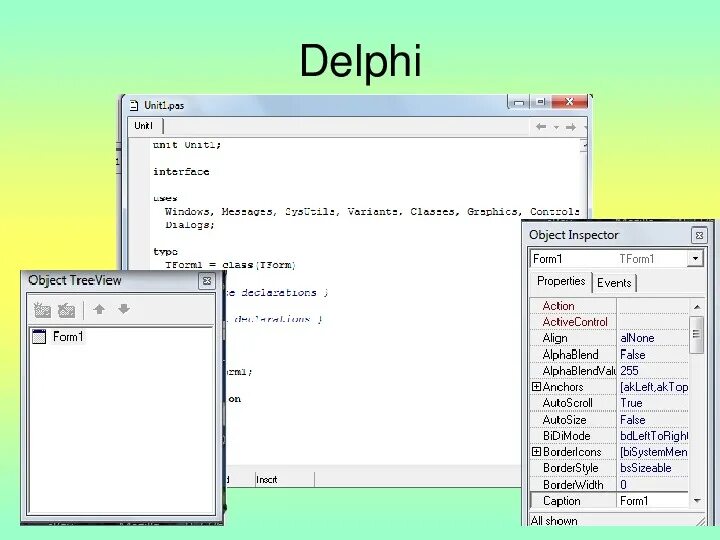Image resolution: width=720 pixels, height=540 pixels.
Task: Click the delete-item icon in Object TreeView toolbar
Action: (x=67, y=310)
